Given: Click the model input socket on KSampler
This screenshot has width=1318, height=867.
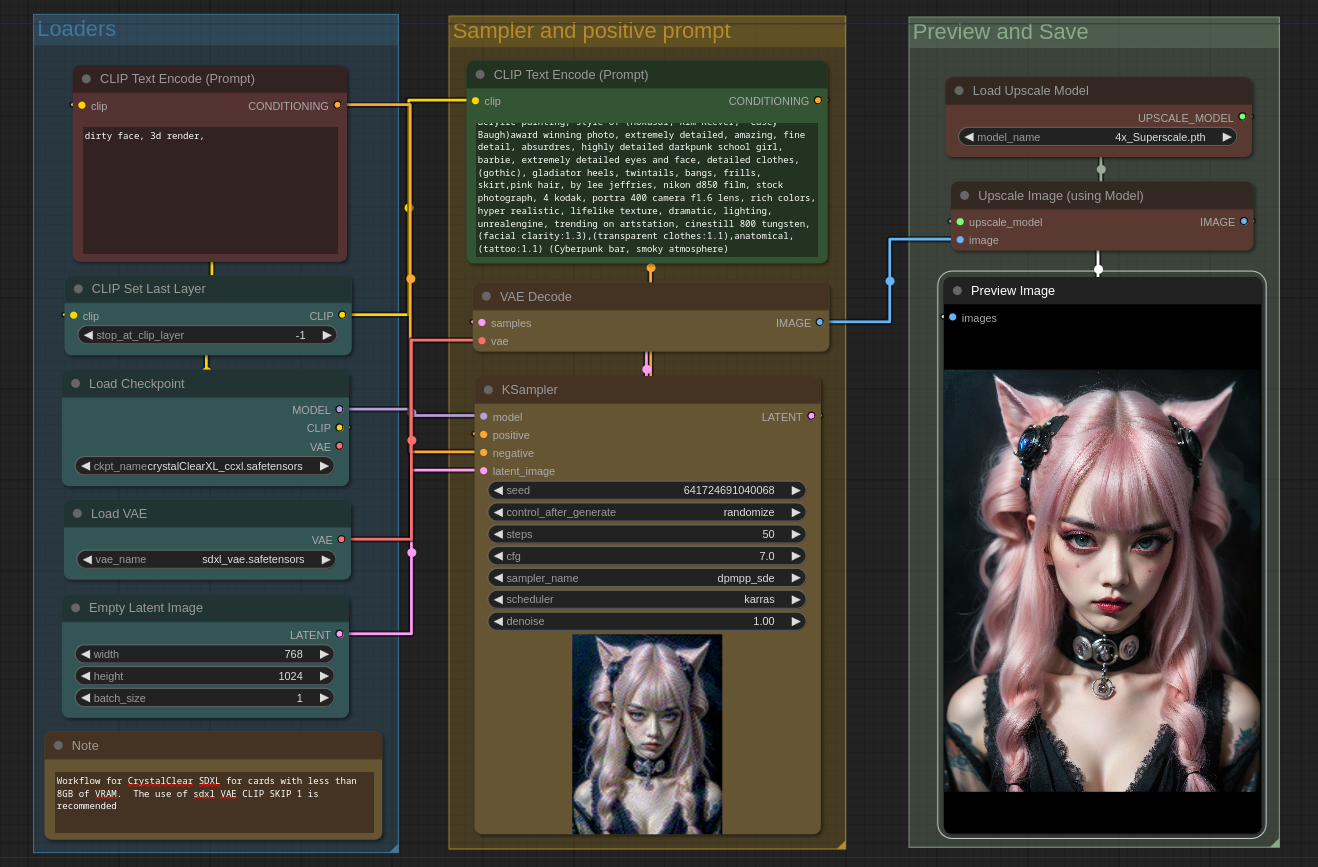Looking at the screenshot, I should [x=484, y=417].
